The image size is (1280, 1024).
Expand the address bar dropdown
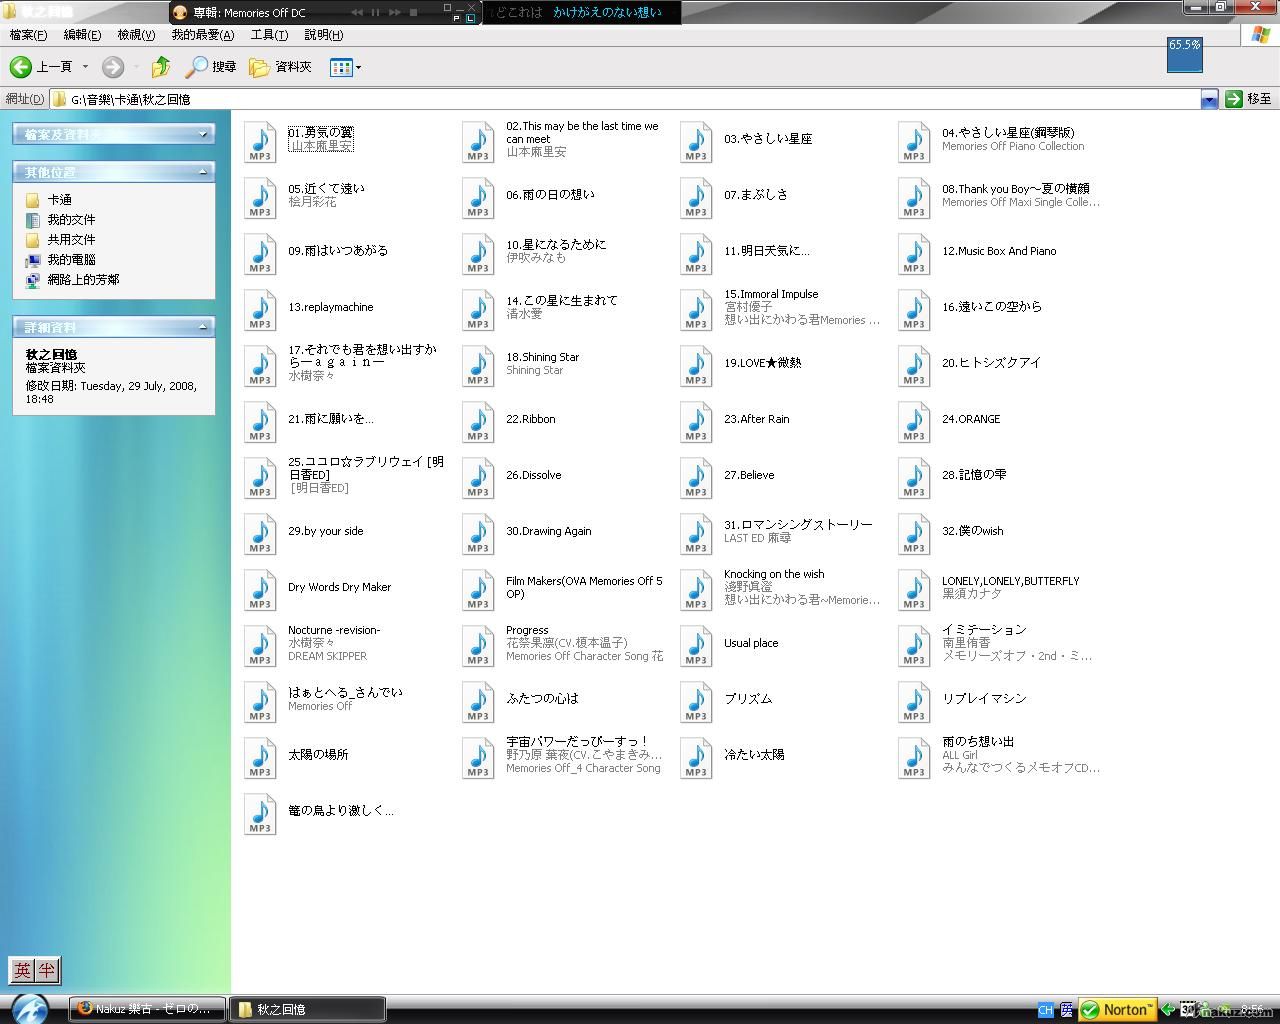(x=1209, y=99)
